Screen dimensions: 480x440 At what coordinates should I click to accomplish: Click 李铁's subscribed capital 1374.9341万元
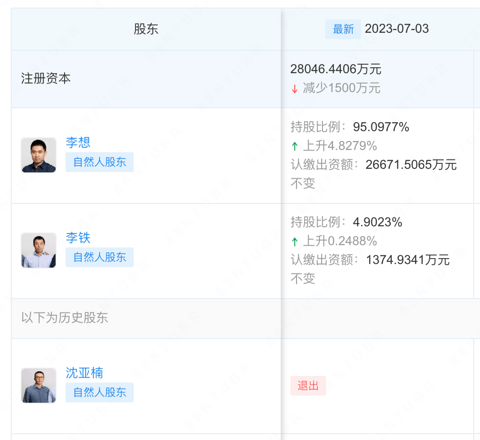(408, 260)
